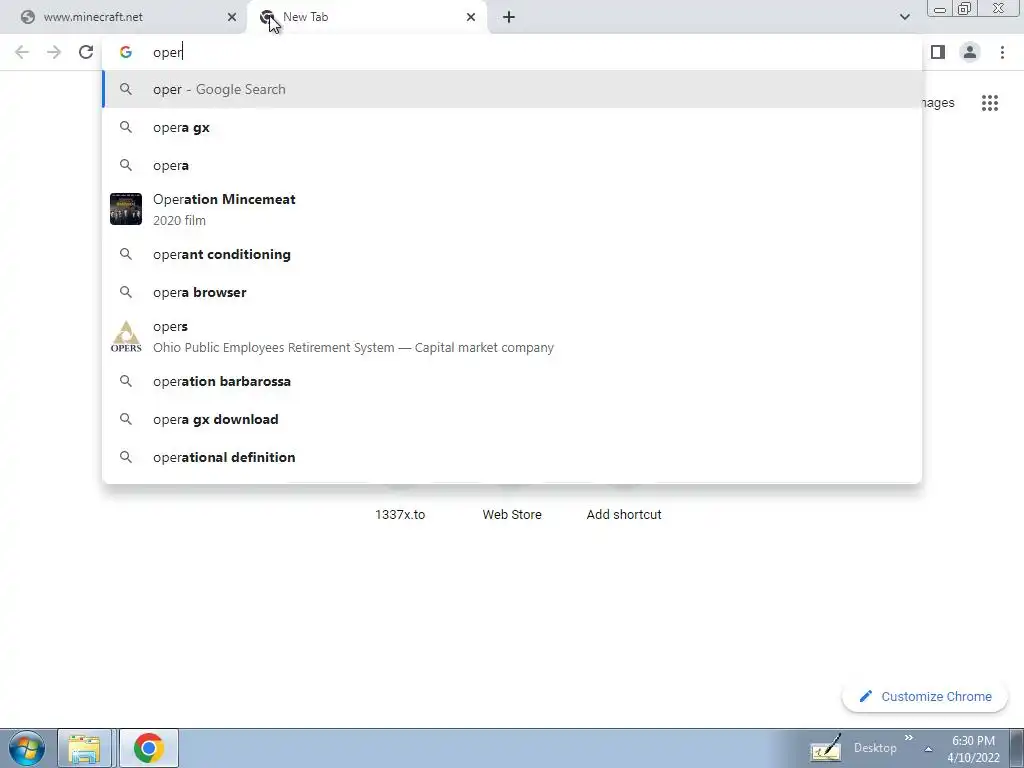1024x768 pixels.
Task: Open the Windows Start menu
Action: point(27,748)
